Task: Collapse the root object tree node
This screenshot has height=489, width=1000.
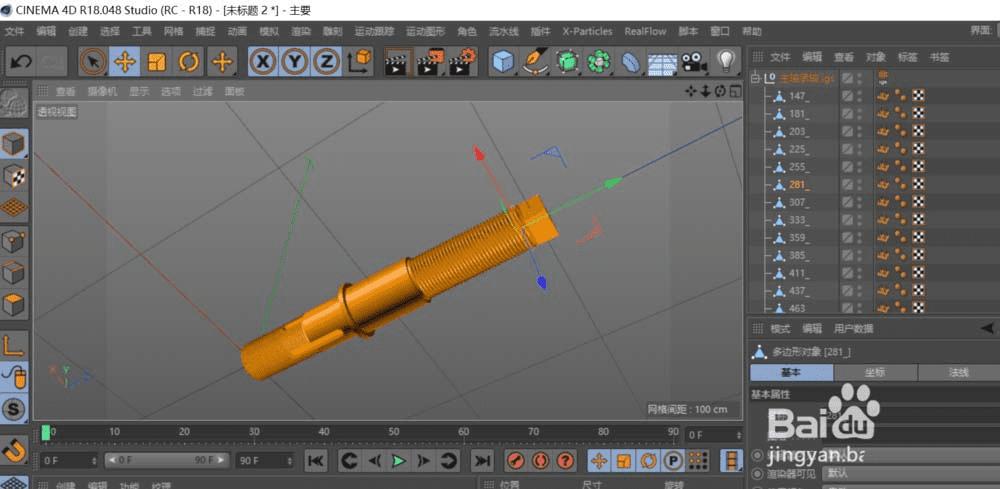Action: pos(756,78)
